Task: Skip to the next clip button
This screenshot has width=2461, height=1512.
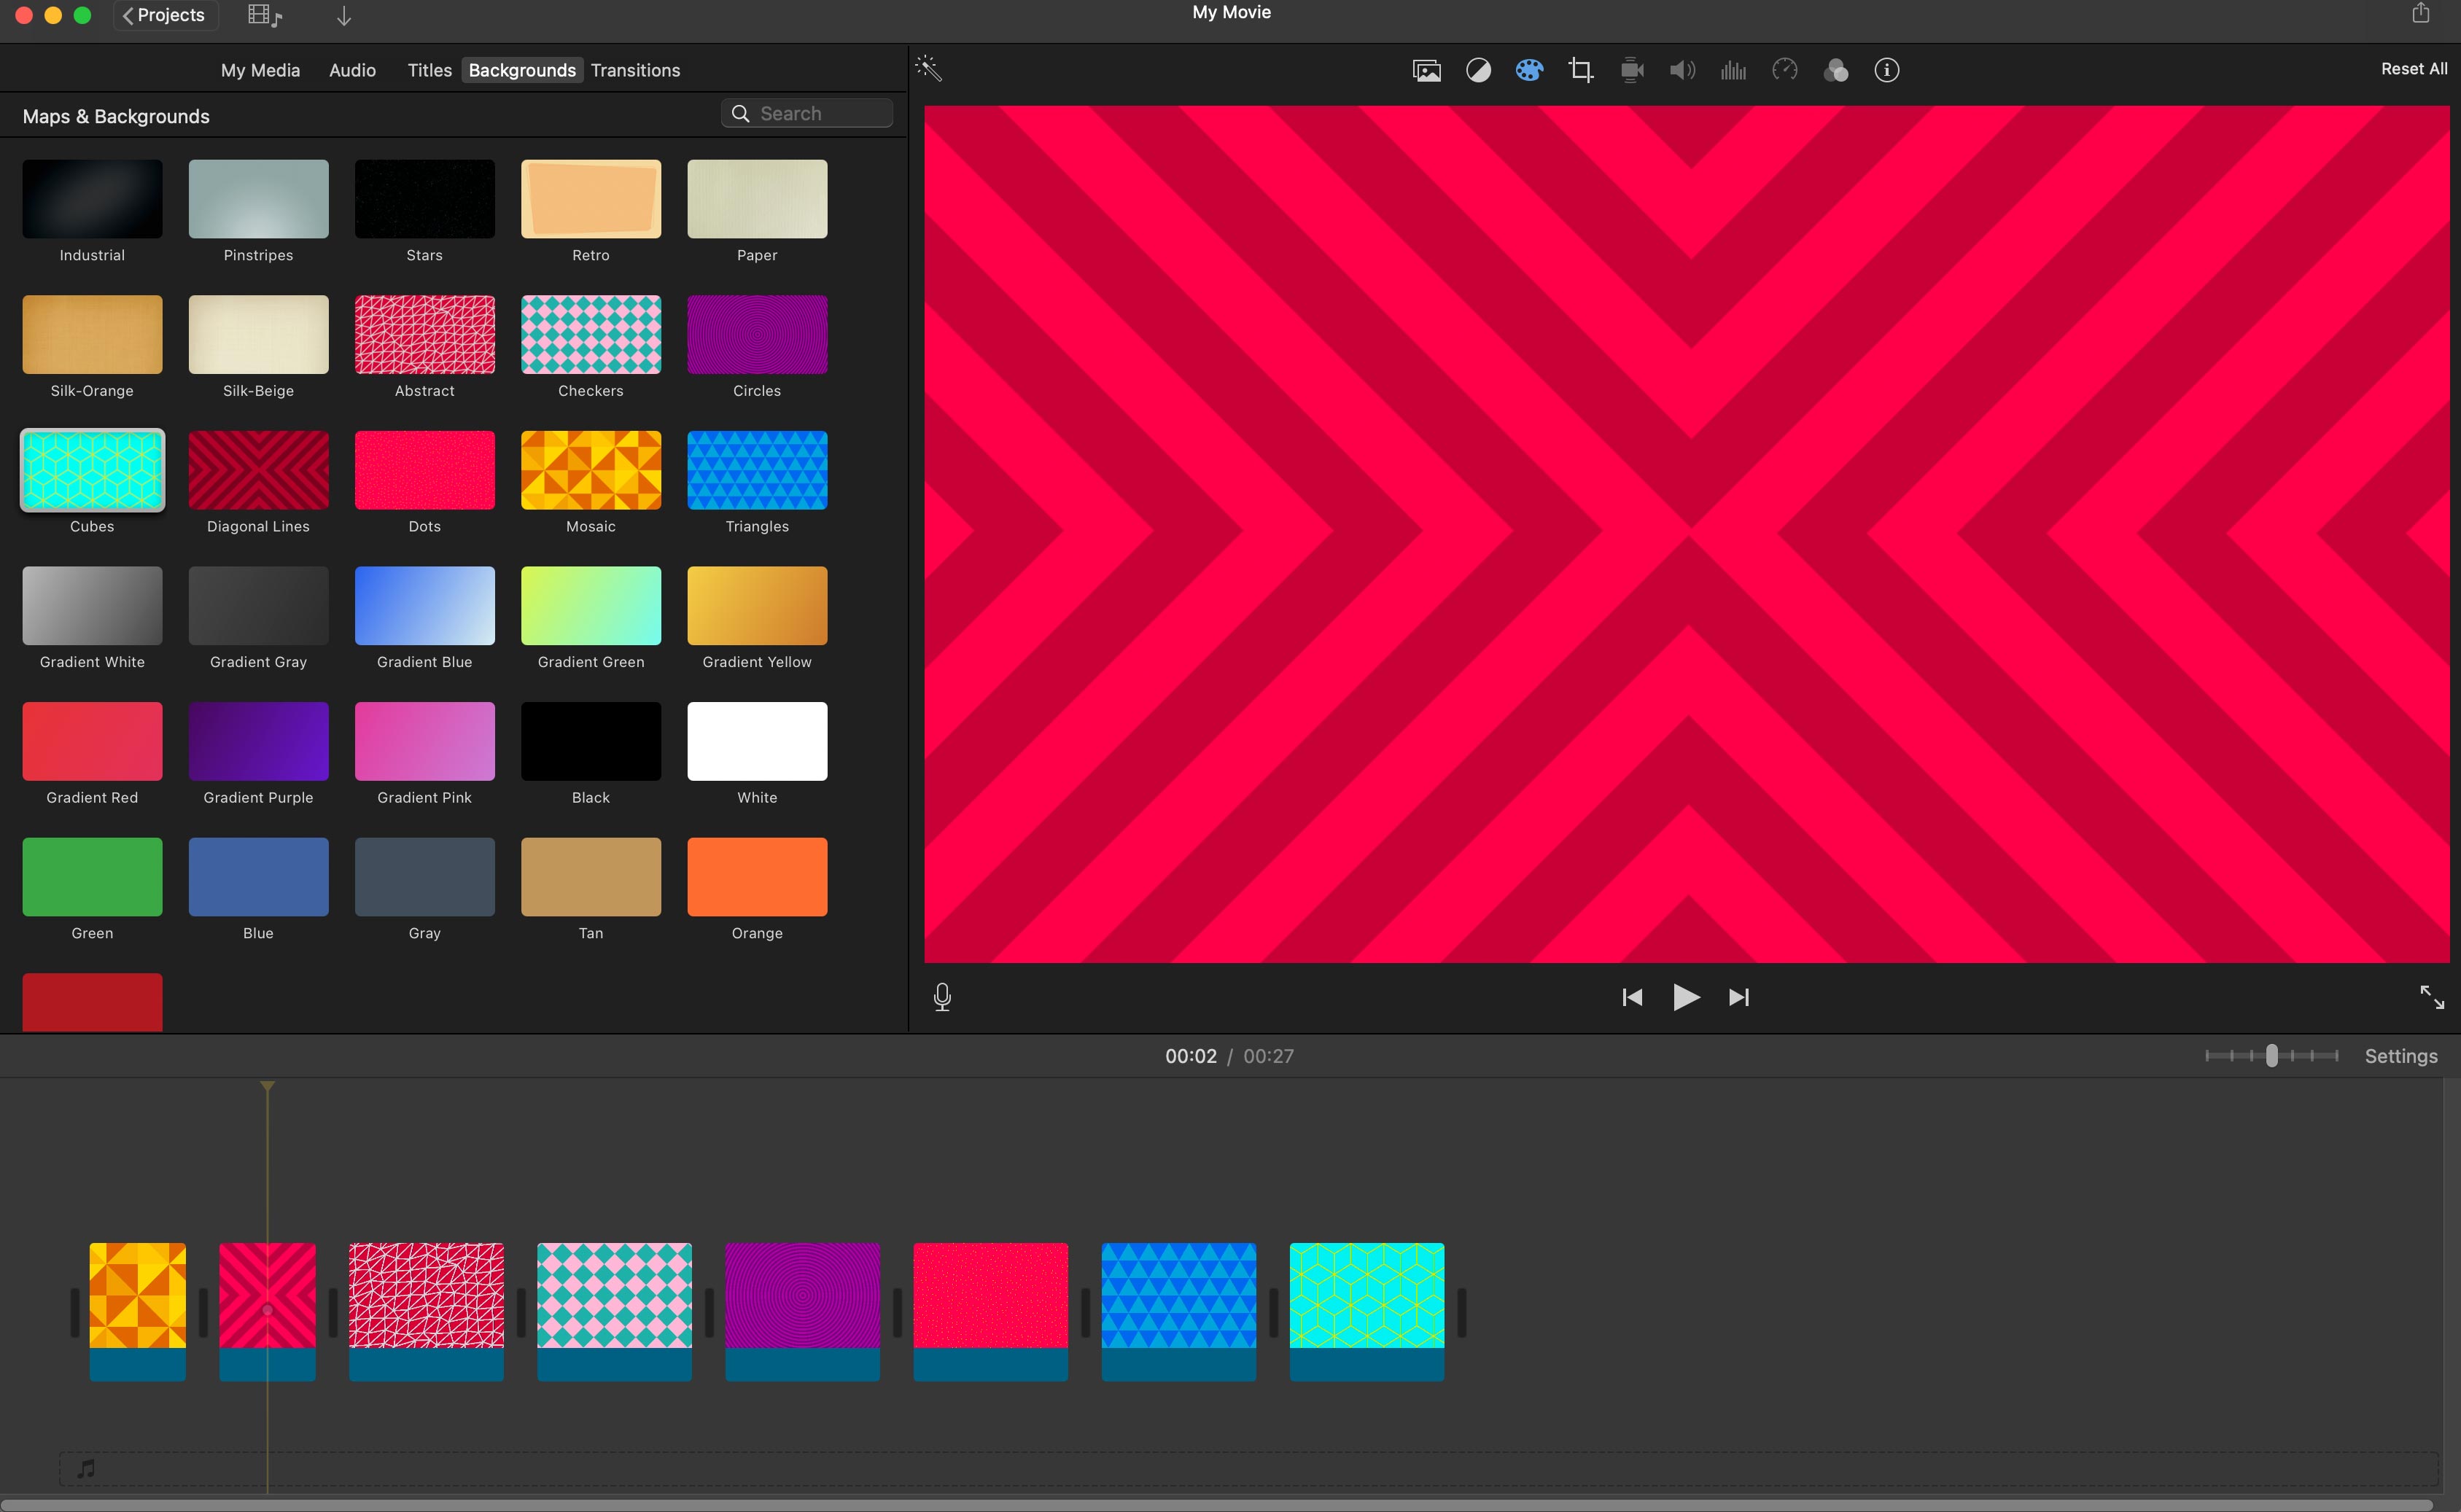Action: (x=1739, y=997)
